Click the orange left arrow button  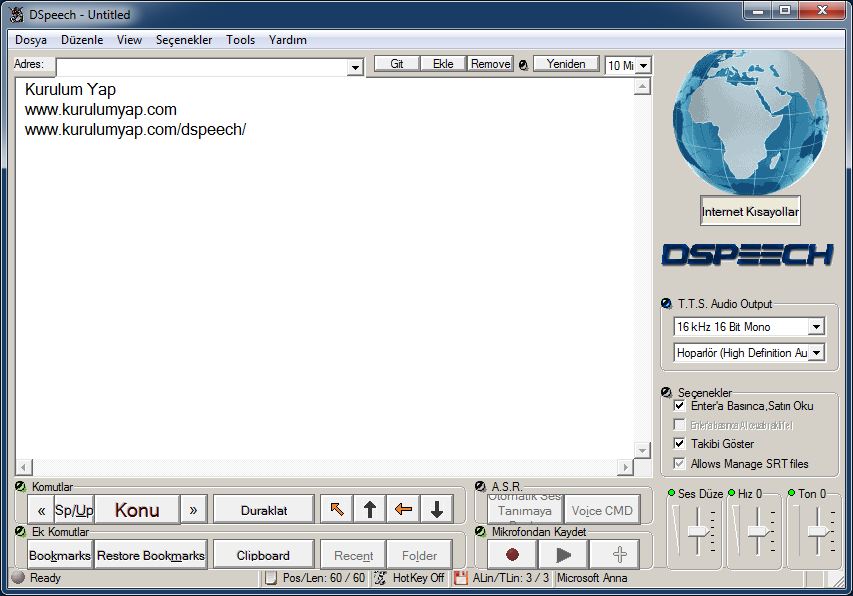[403, 510]
